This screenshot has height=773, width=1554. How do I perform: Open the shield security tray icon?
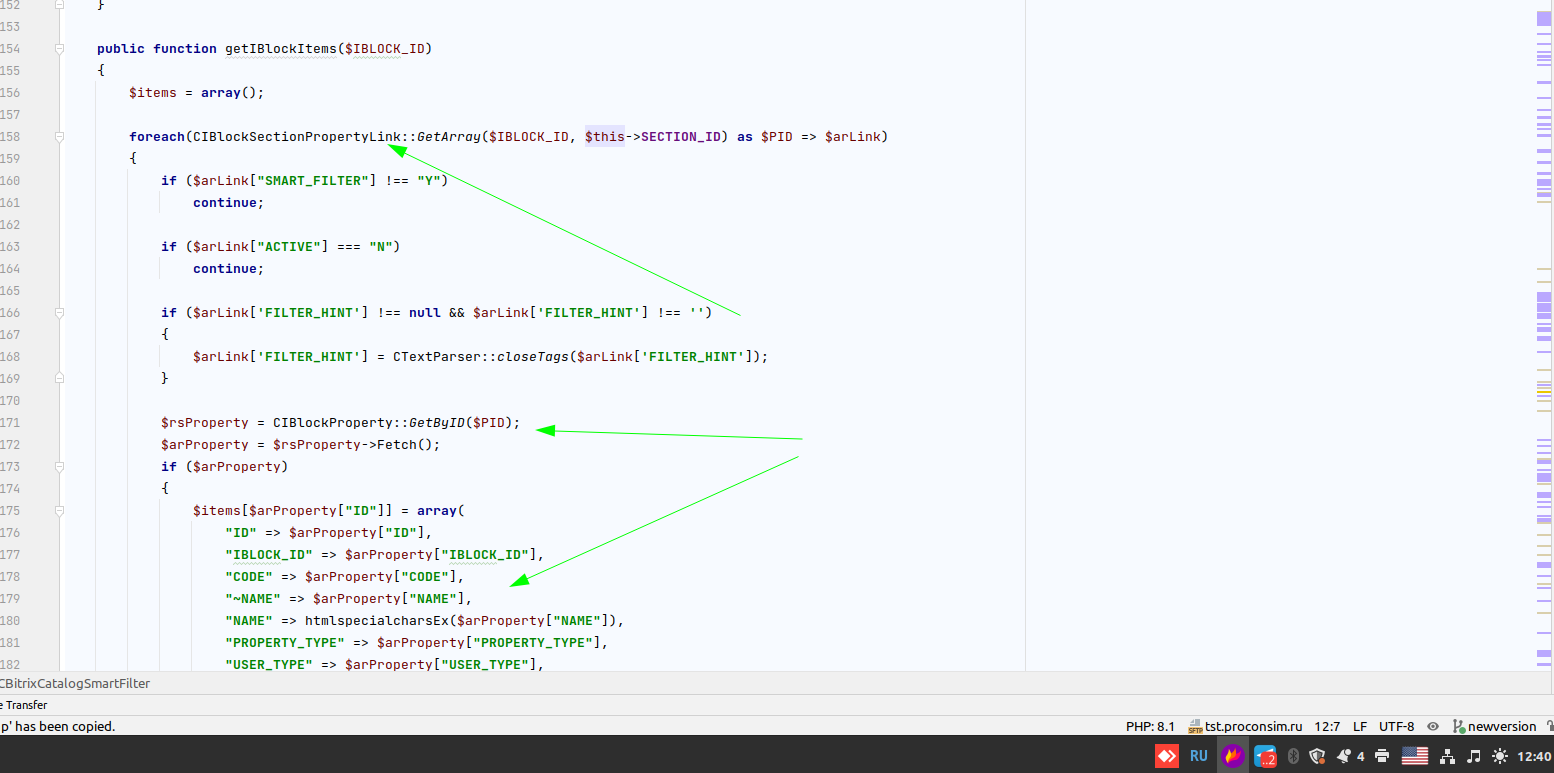coord(1317,756)
